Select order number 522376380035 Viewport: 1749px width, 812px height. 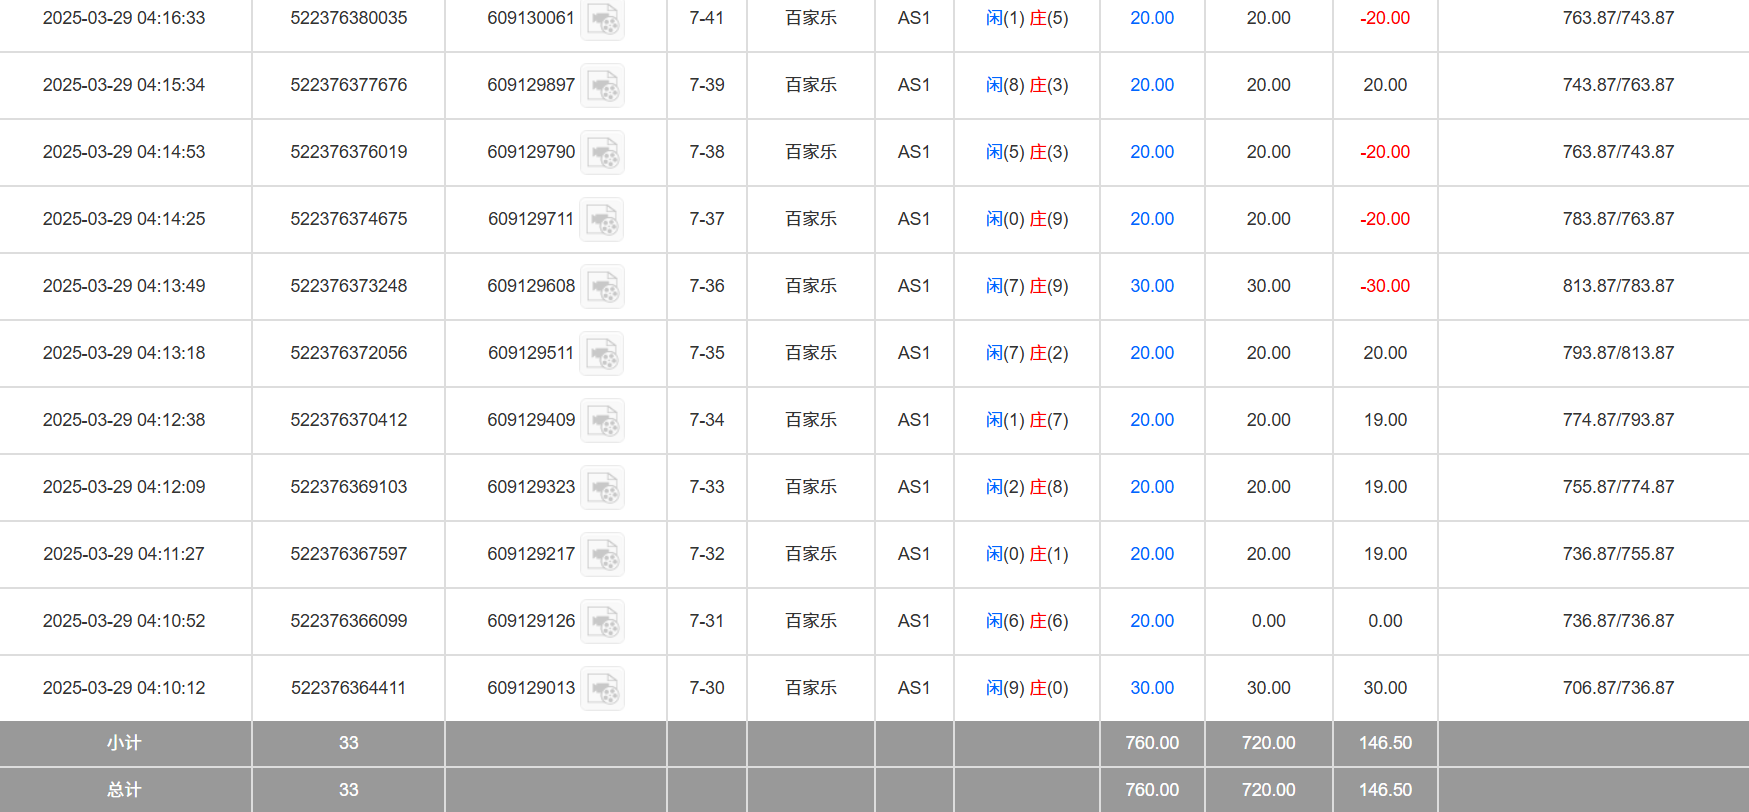(349, 18)
